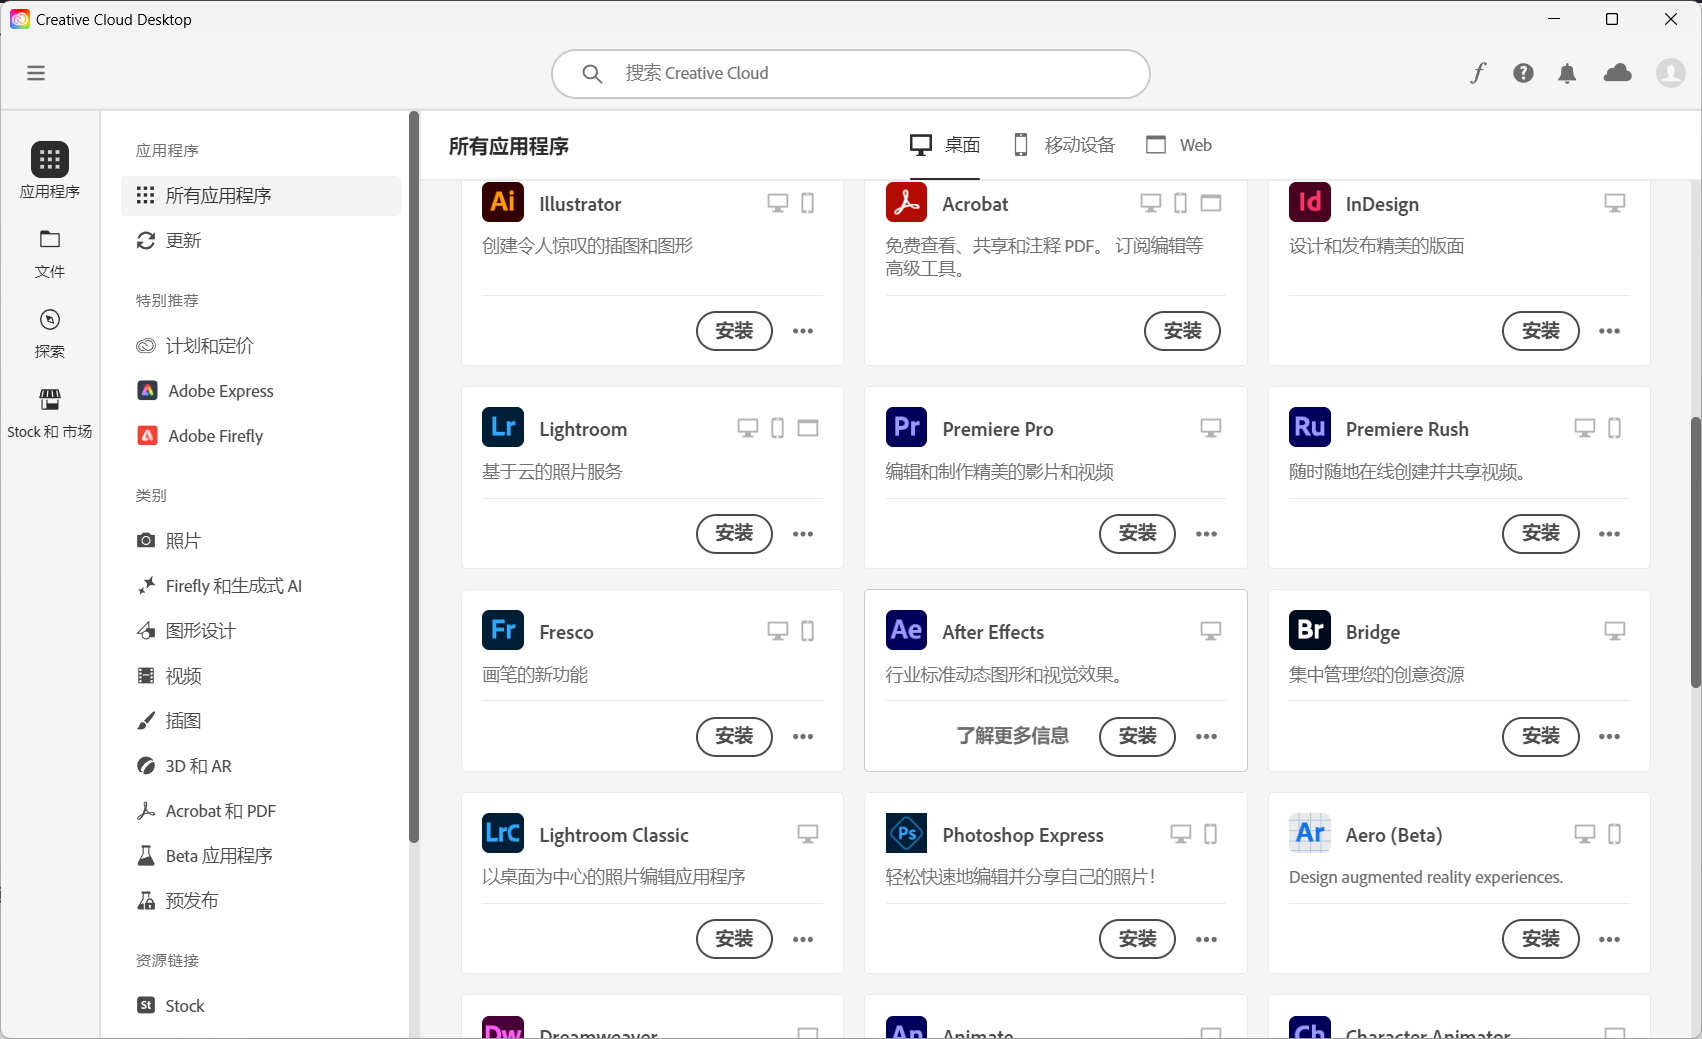The image size is (1702, 1039).
Task: Click the After Effects app icon
Action: [906, 630]
